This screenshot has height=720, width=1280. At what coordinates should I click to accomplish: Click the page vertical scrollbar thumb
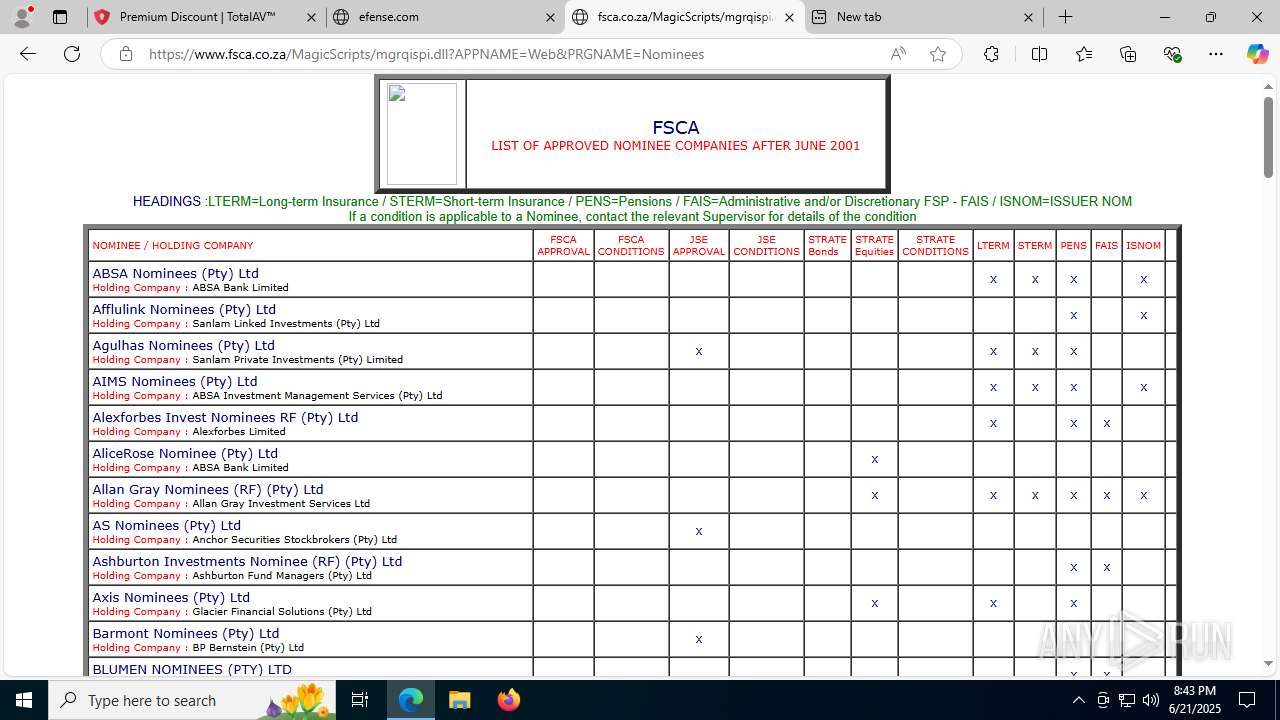[1268, 137]
